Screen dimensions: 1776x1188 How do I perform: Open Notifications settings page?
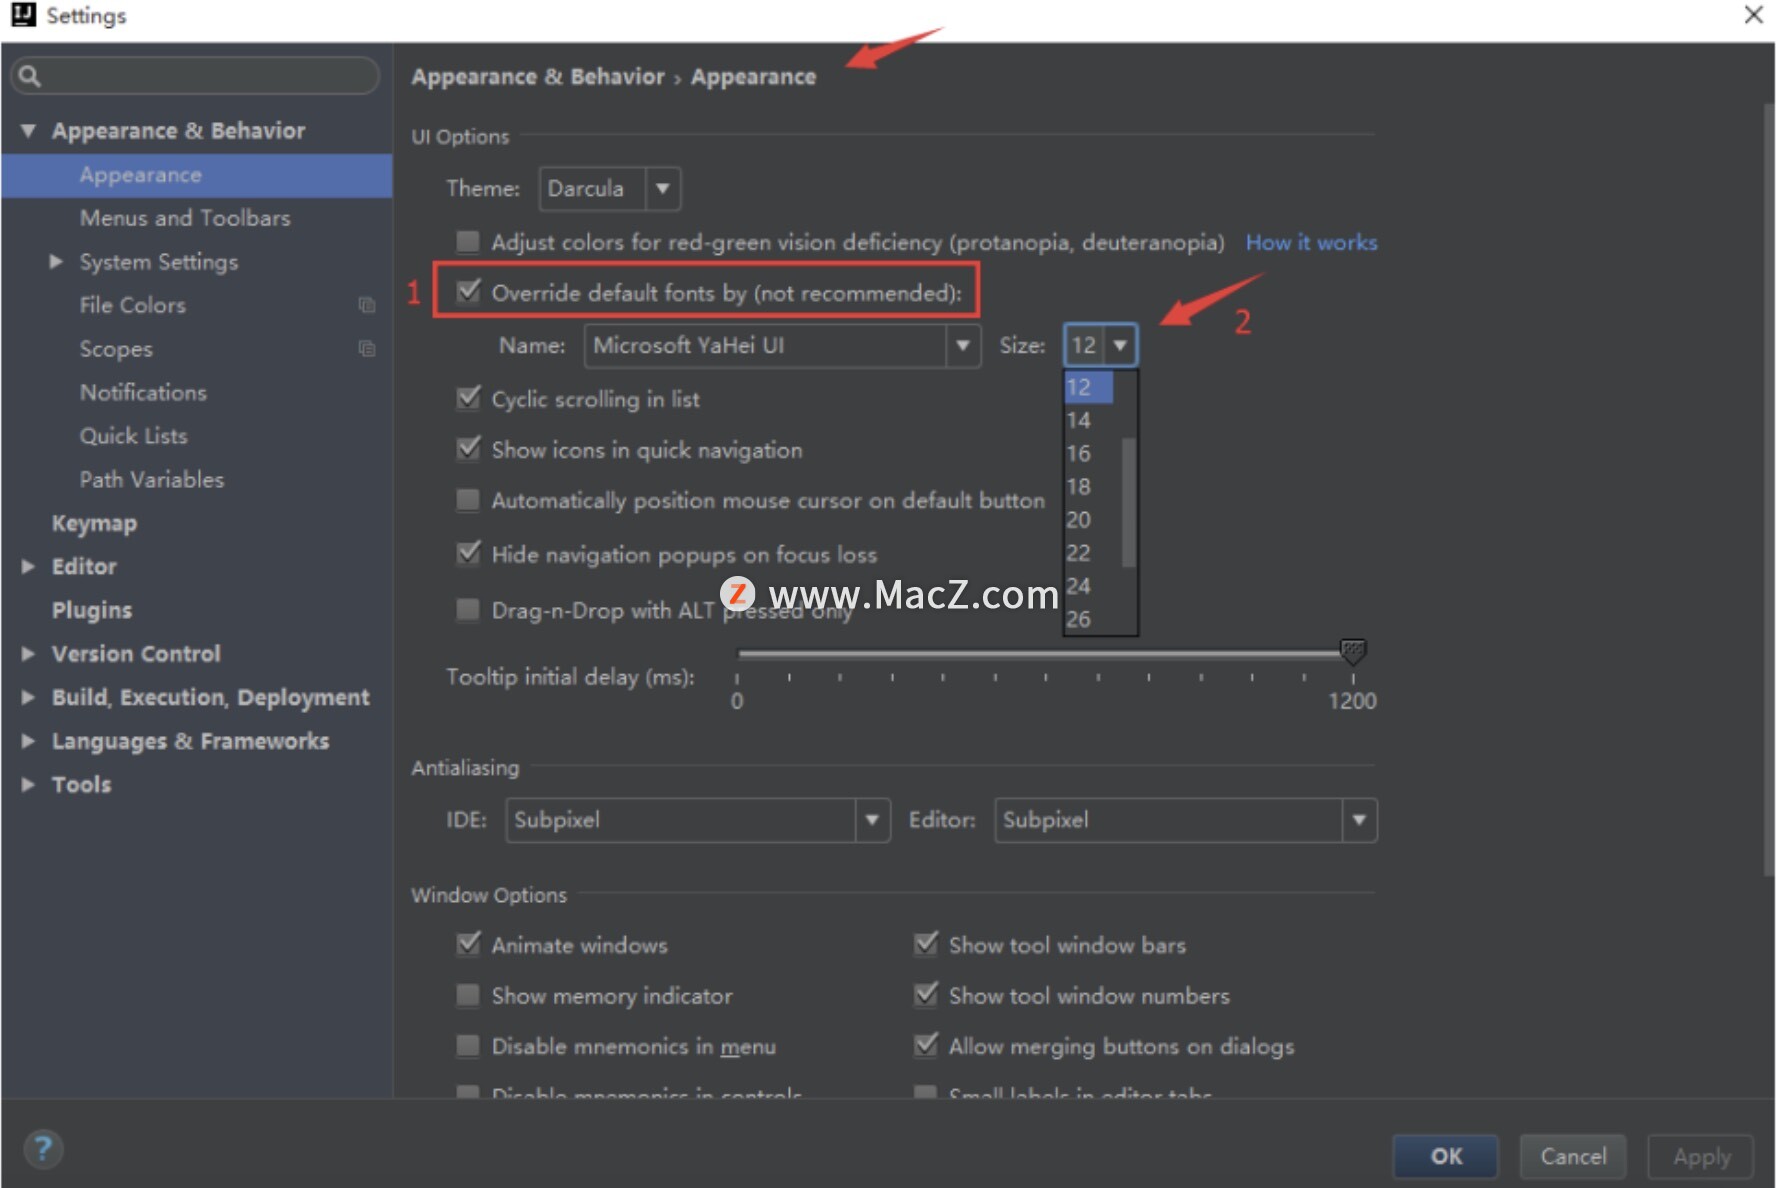pyautogui.click(x=143, y=392)
